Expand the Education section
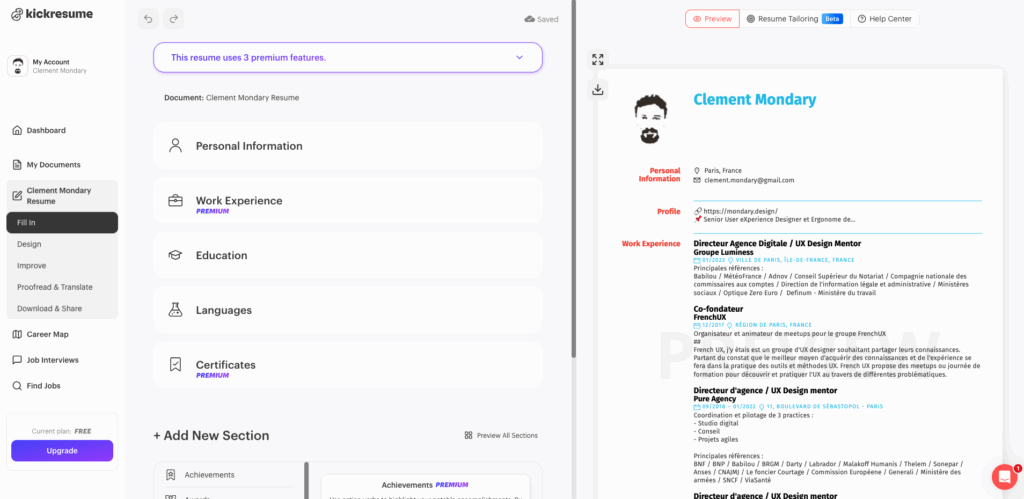 347,255
